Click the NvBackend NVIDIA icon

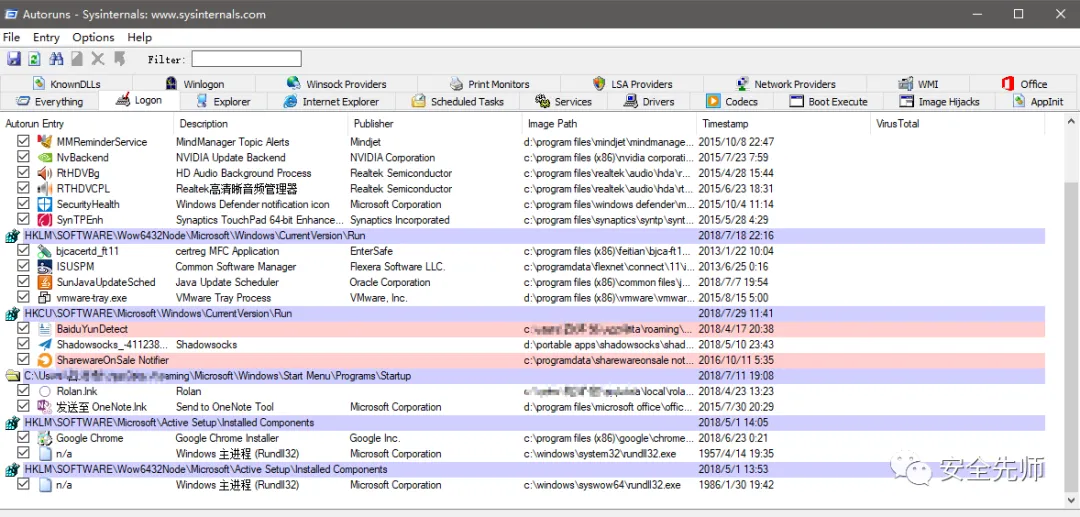[45, 158]
